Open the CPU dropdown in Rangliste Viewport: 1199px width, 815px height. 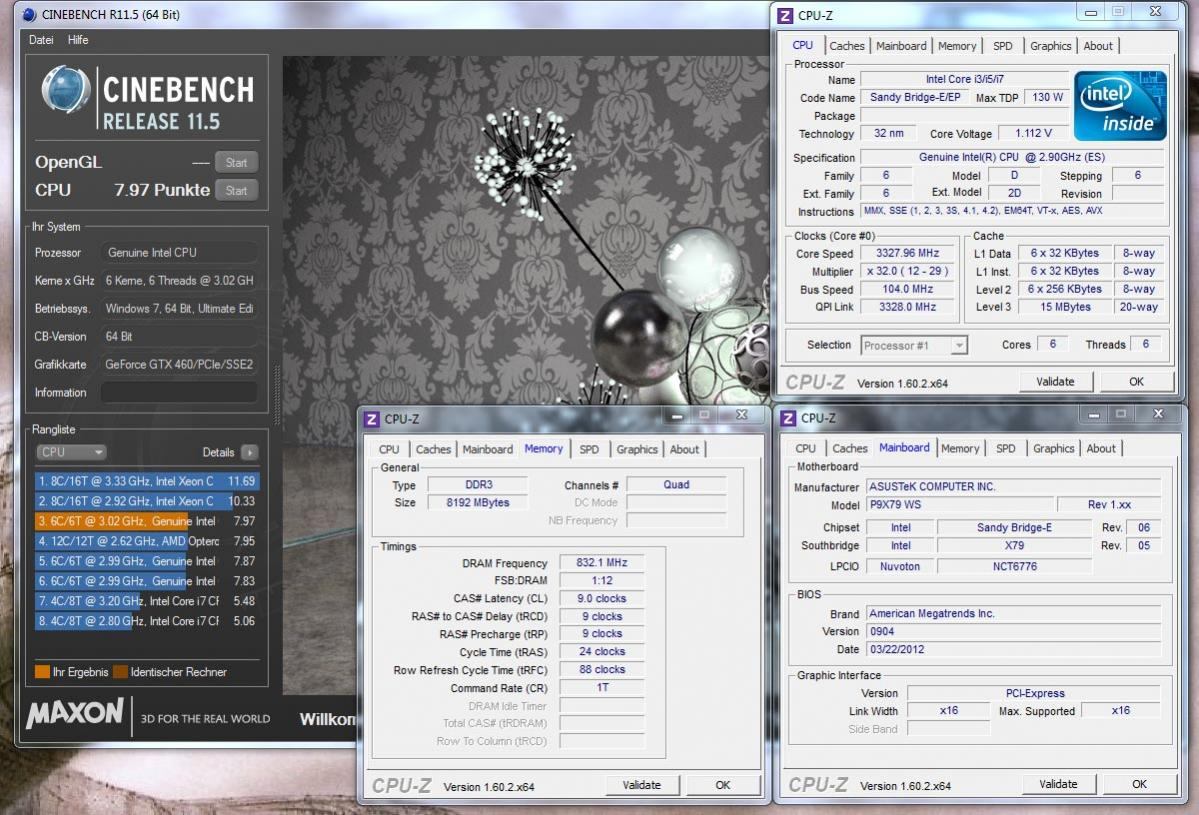coord(71,452)
